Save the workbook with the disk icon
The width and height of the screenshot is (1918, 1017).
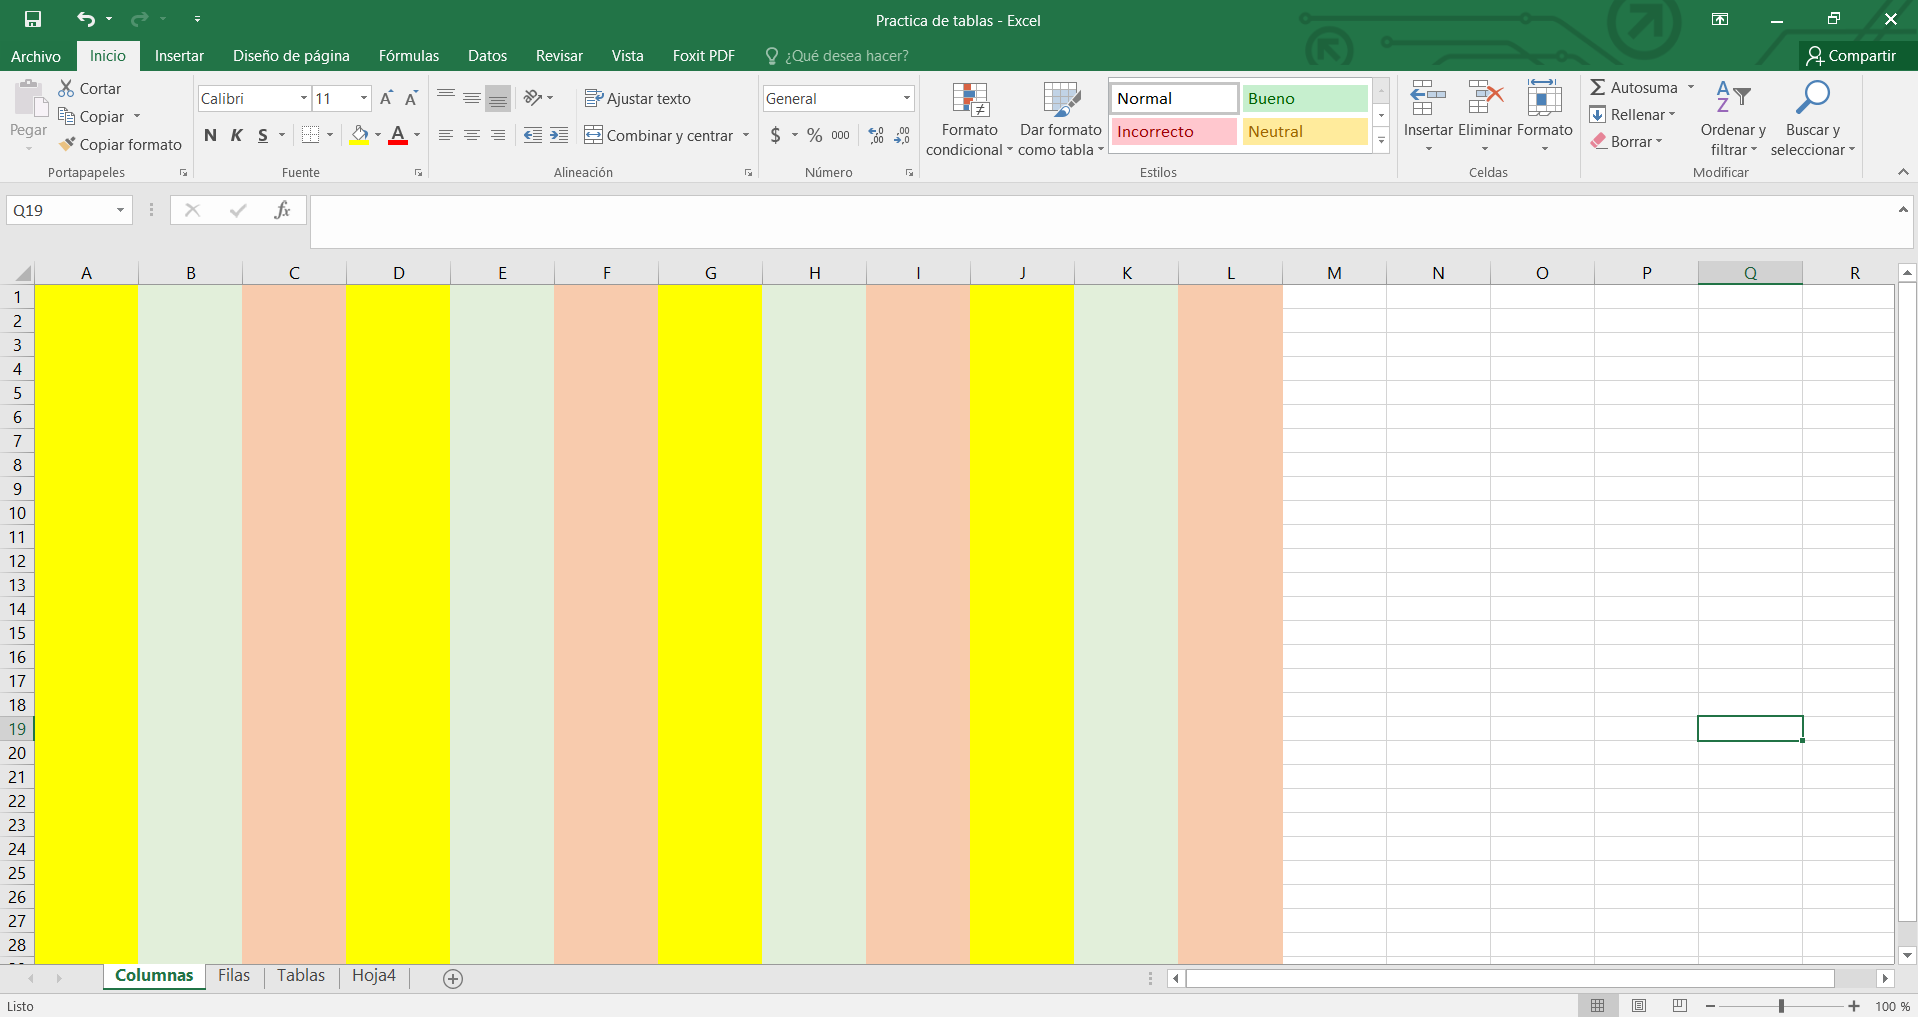pyautogui.click(x=33, y=19)
